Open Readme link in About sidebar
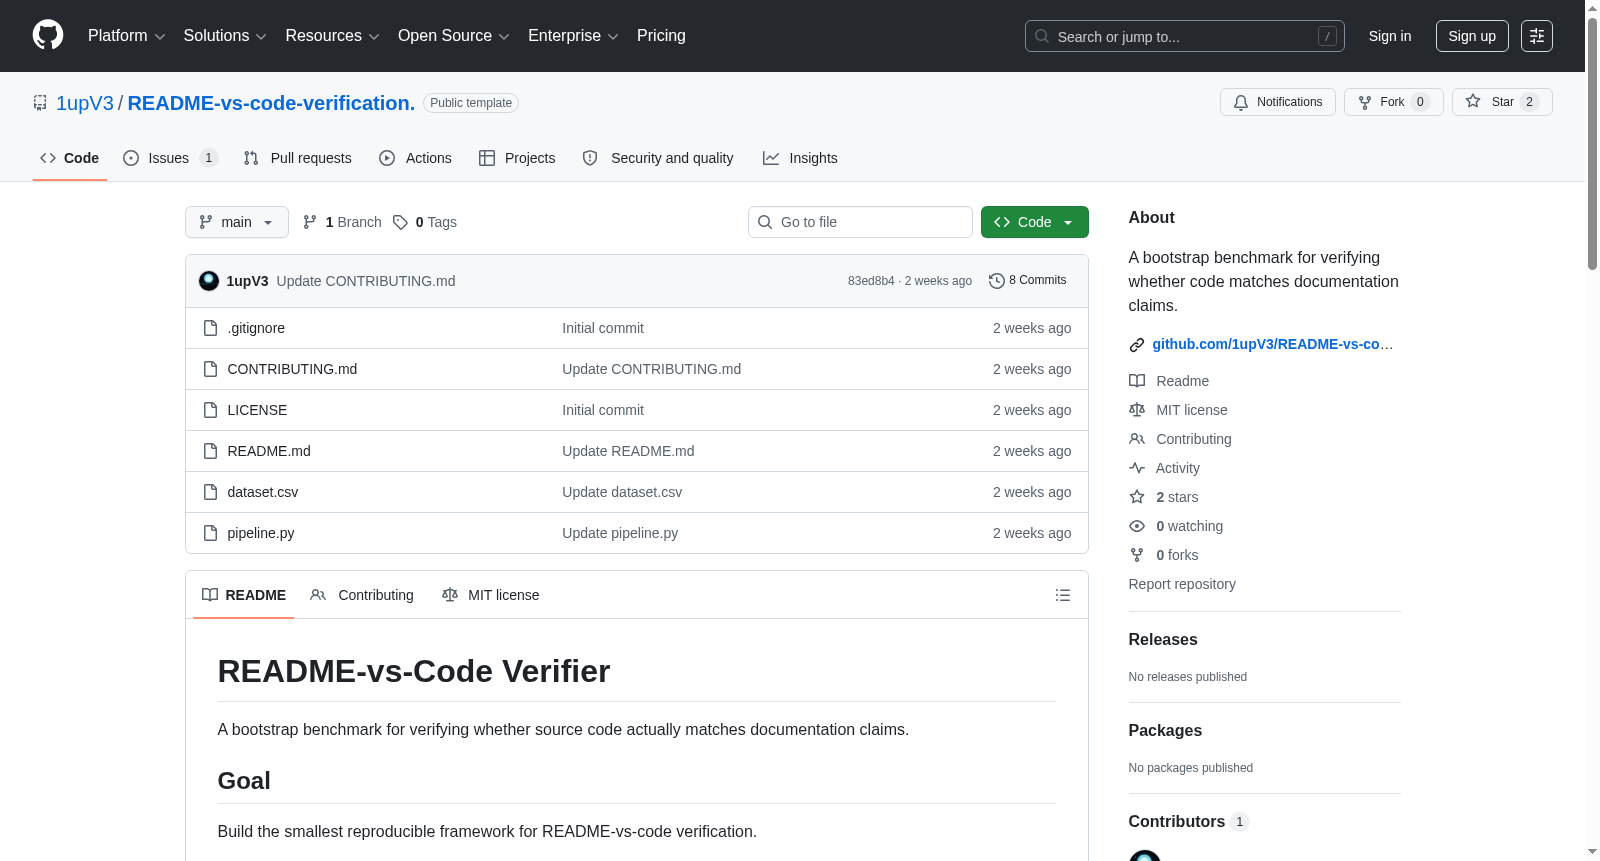1600x861 pixels. click(1169, 381)
